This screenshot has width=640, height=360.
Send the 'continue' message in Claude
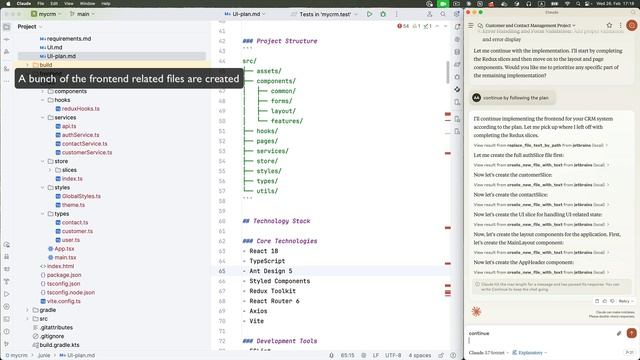[631, 333]
